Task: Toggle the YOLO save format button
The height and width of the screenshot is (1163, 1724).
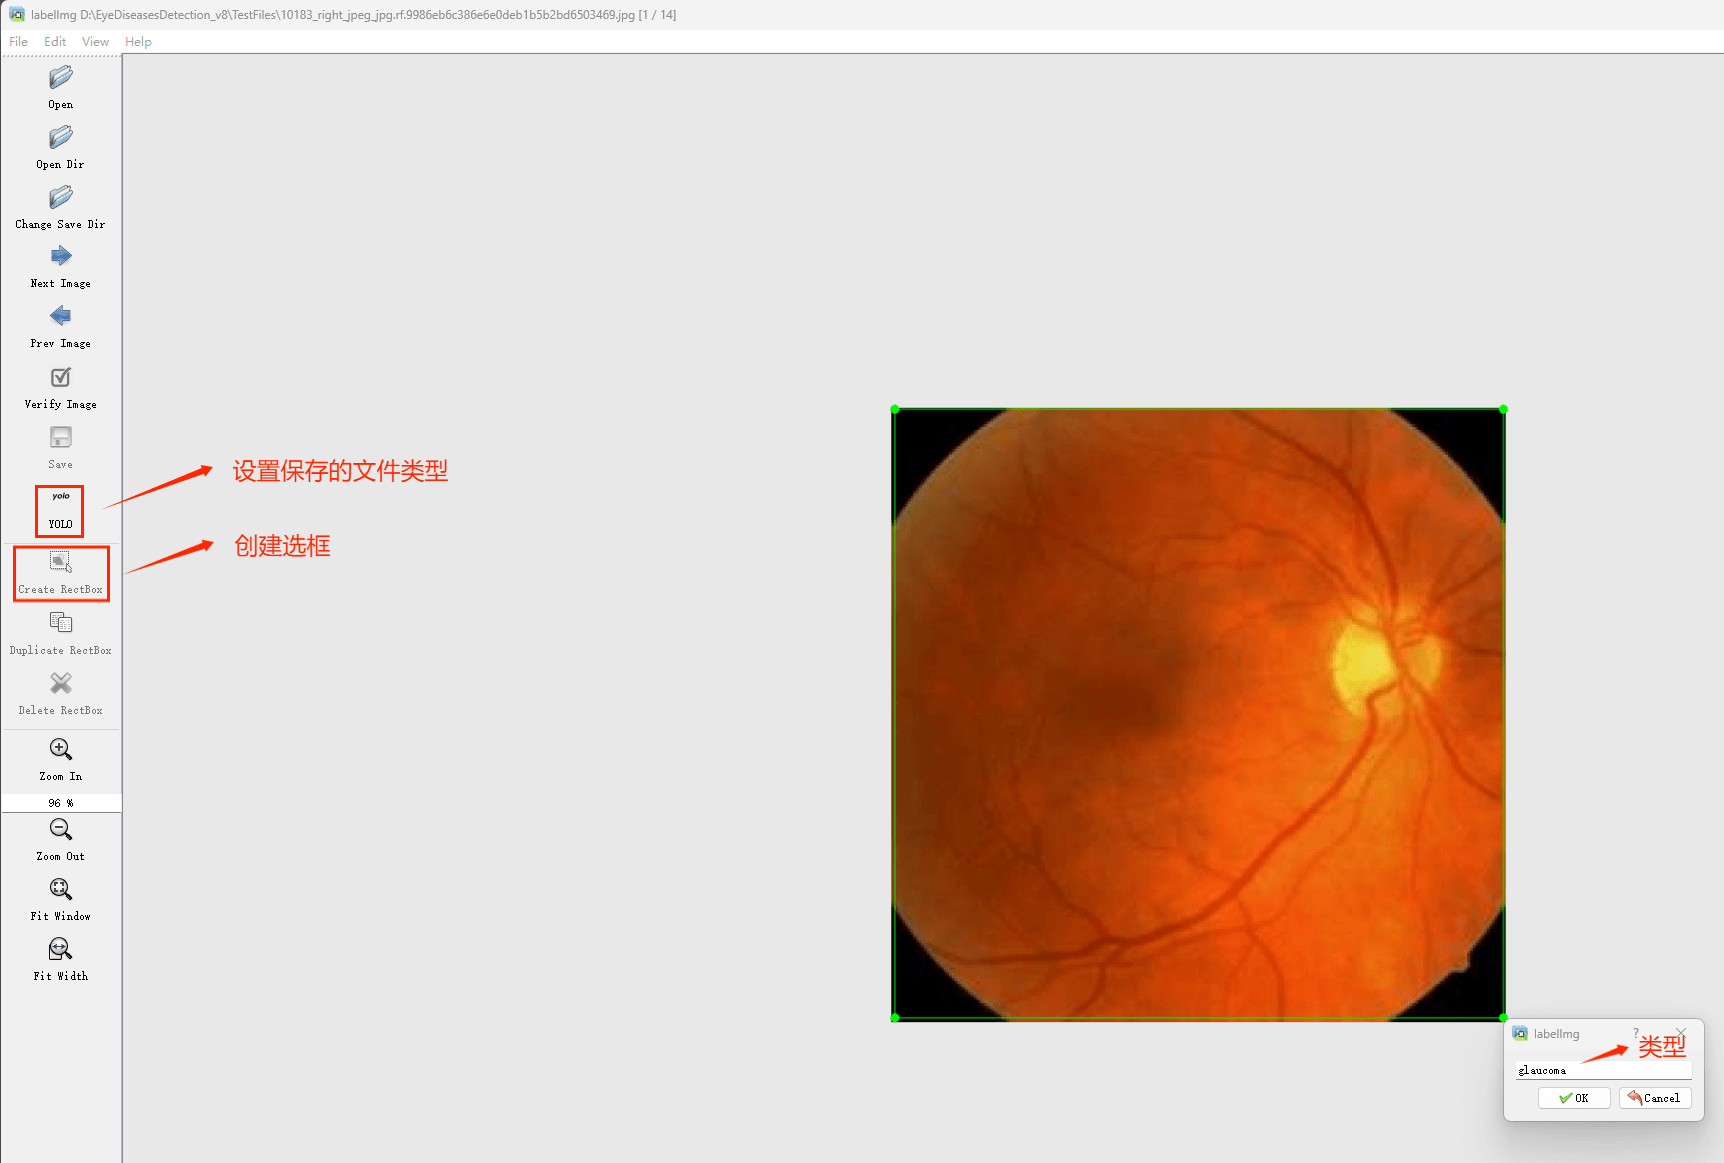Action: click(x=60, y=510)
